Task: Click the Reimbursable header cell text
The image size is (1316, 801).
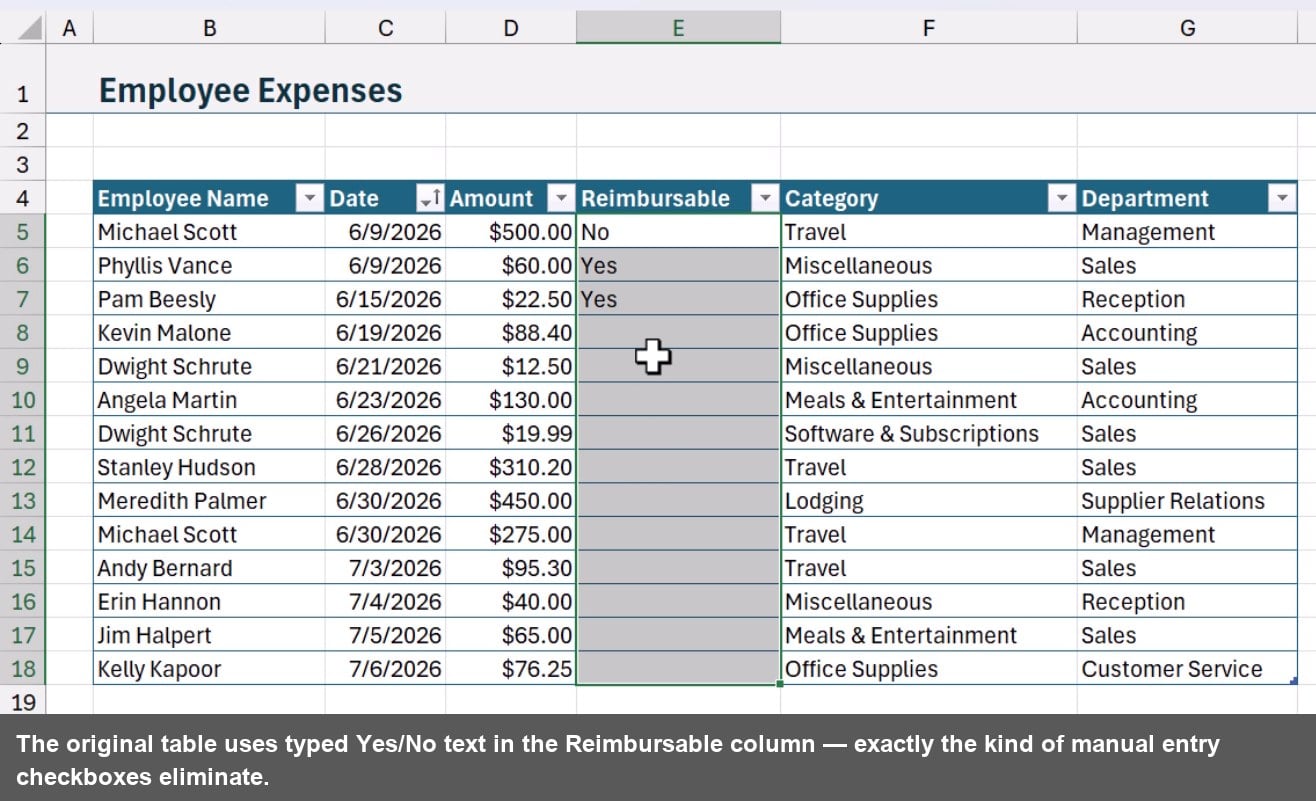Action: point(655,198)
